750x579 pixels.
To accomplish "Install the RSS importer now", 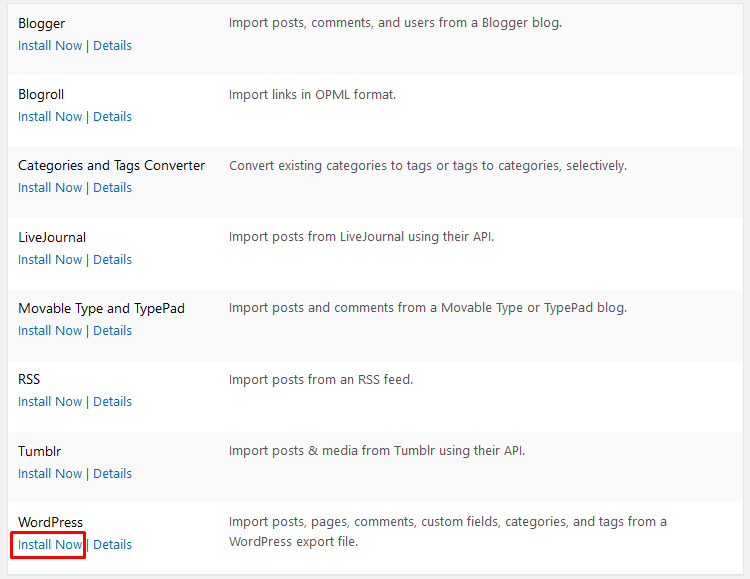I will 50,402.
